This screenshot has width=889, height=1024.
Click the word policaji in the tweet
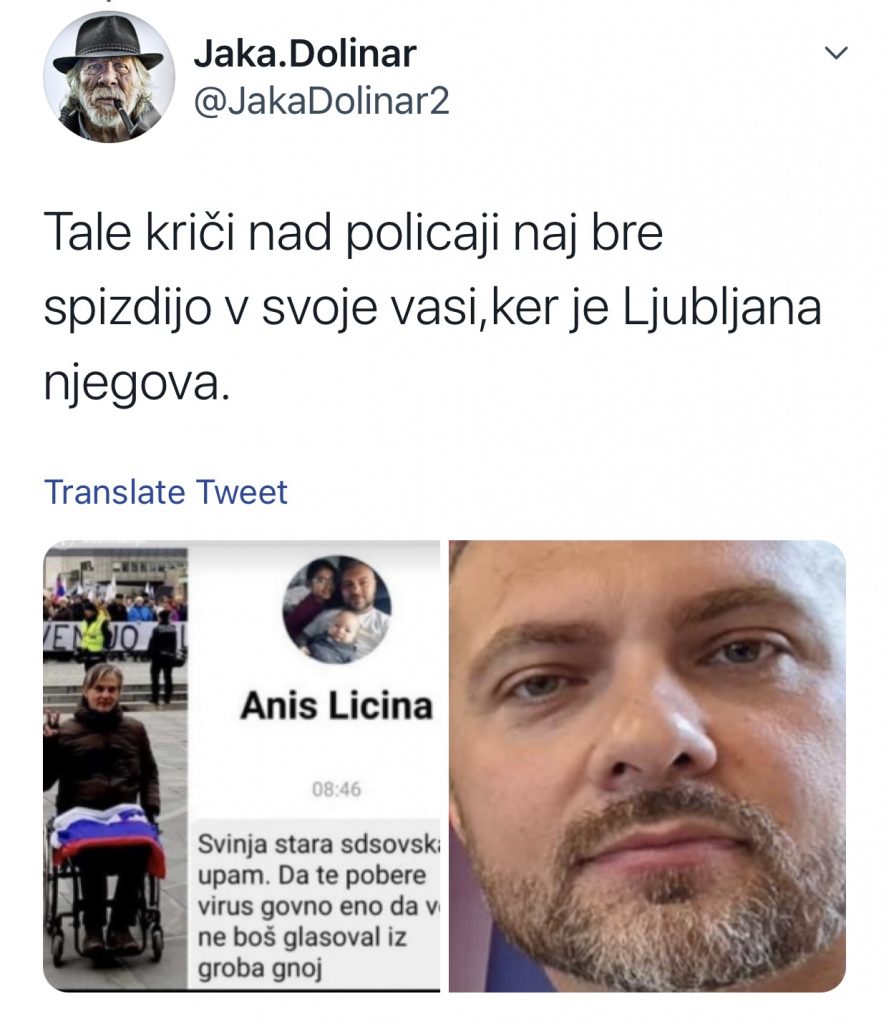pos(422,232)
